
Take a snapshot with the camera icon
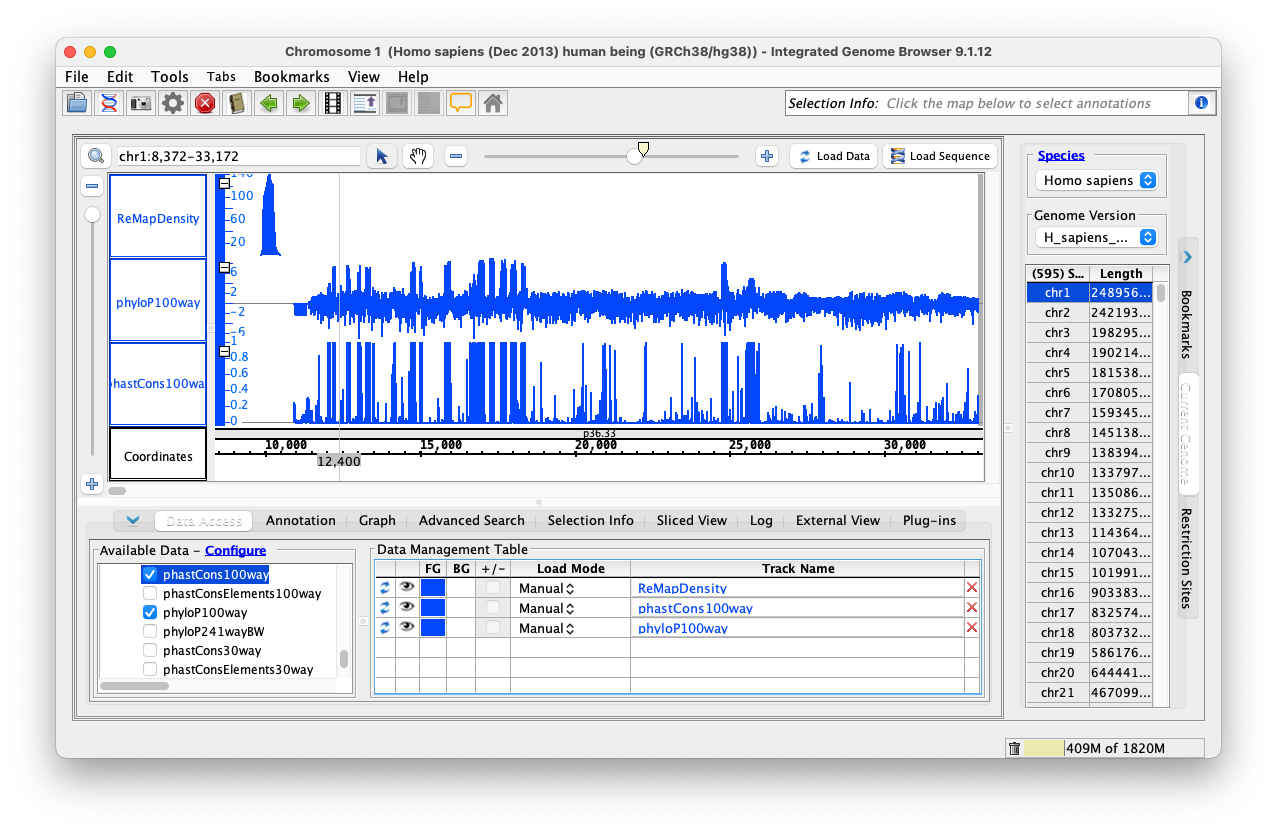141,103
